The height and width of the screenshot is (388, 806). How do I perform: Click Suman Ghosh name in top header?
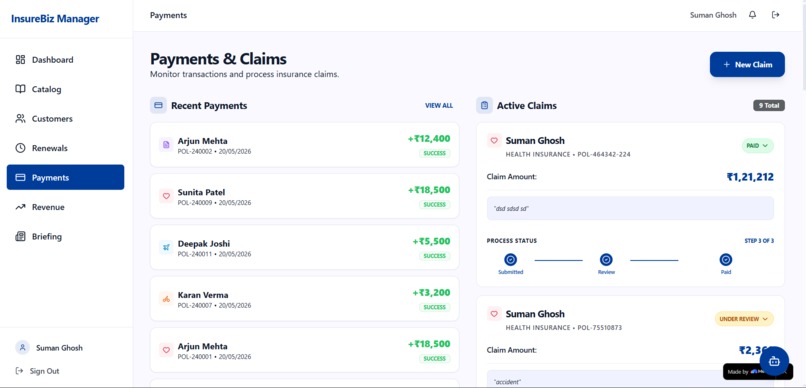713,15
